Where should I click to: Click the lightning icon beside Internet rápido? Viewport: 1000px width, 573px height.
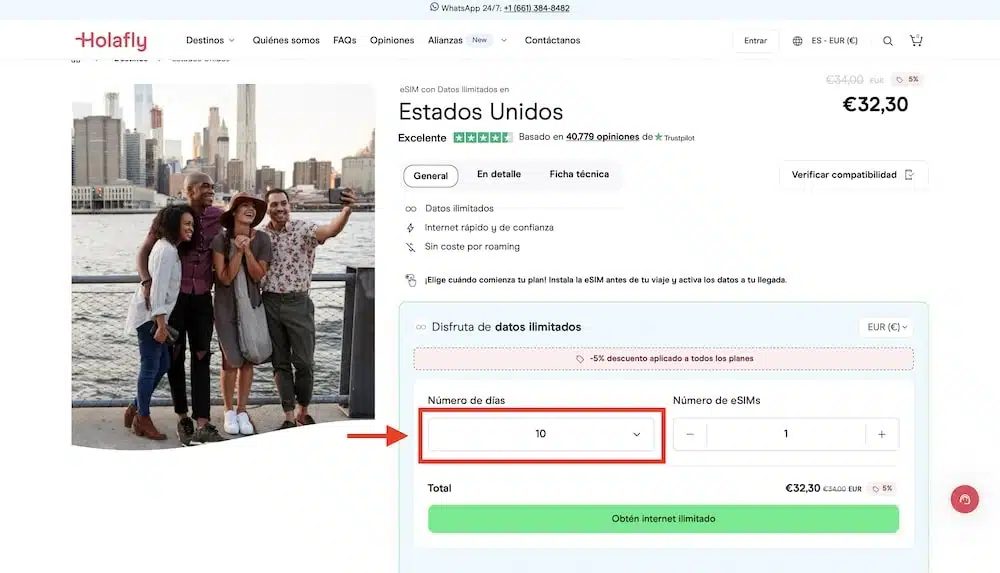click(x=410, y=228)
